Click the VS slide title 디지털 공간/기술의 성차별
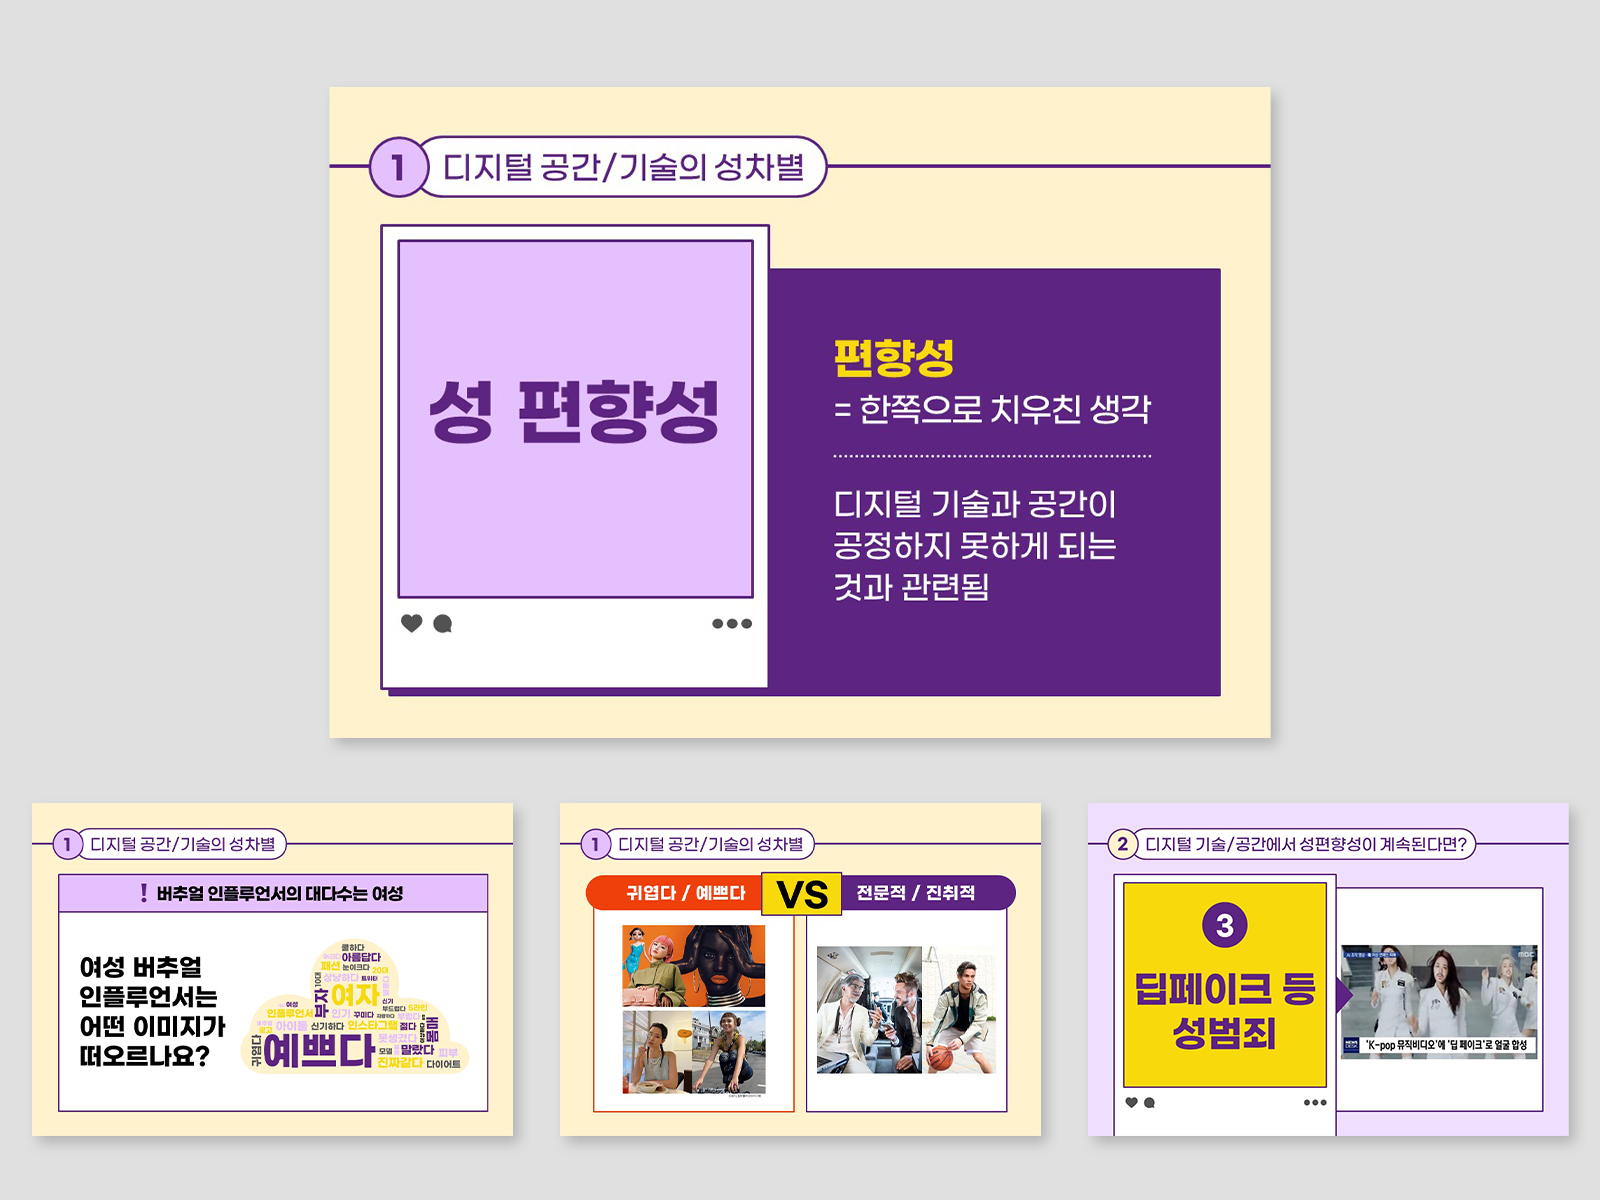This screenshot has width=1600, height=1200. (x=711, y=844)
